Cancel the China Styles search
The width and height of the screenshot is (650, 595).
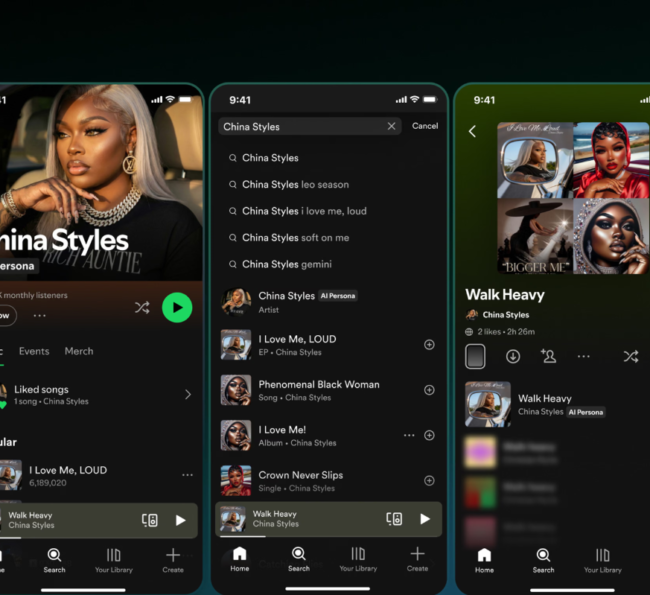(x=425, y=126)
